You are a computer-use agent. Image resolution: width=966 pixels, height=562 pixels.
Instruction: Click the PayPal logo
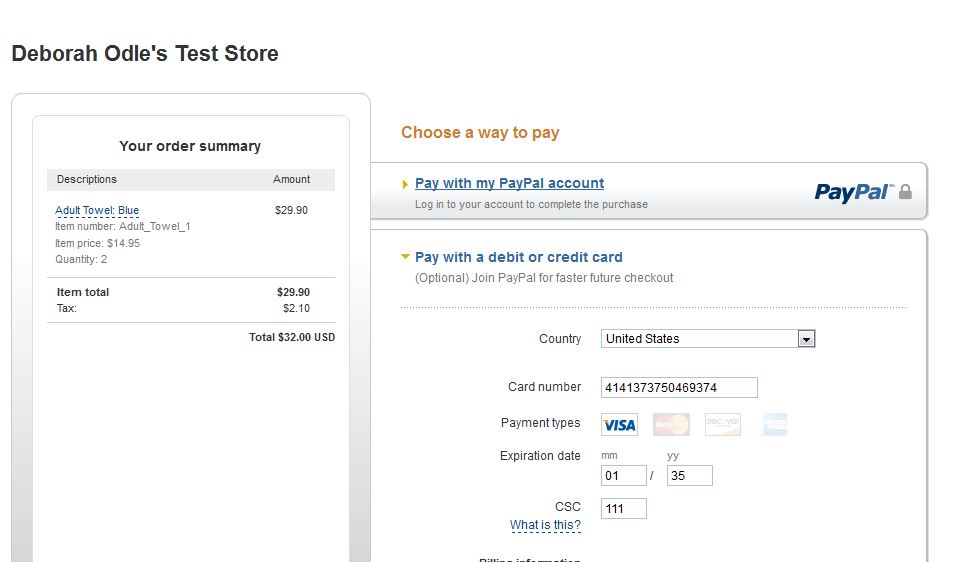853,192
